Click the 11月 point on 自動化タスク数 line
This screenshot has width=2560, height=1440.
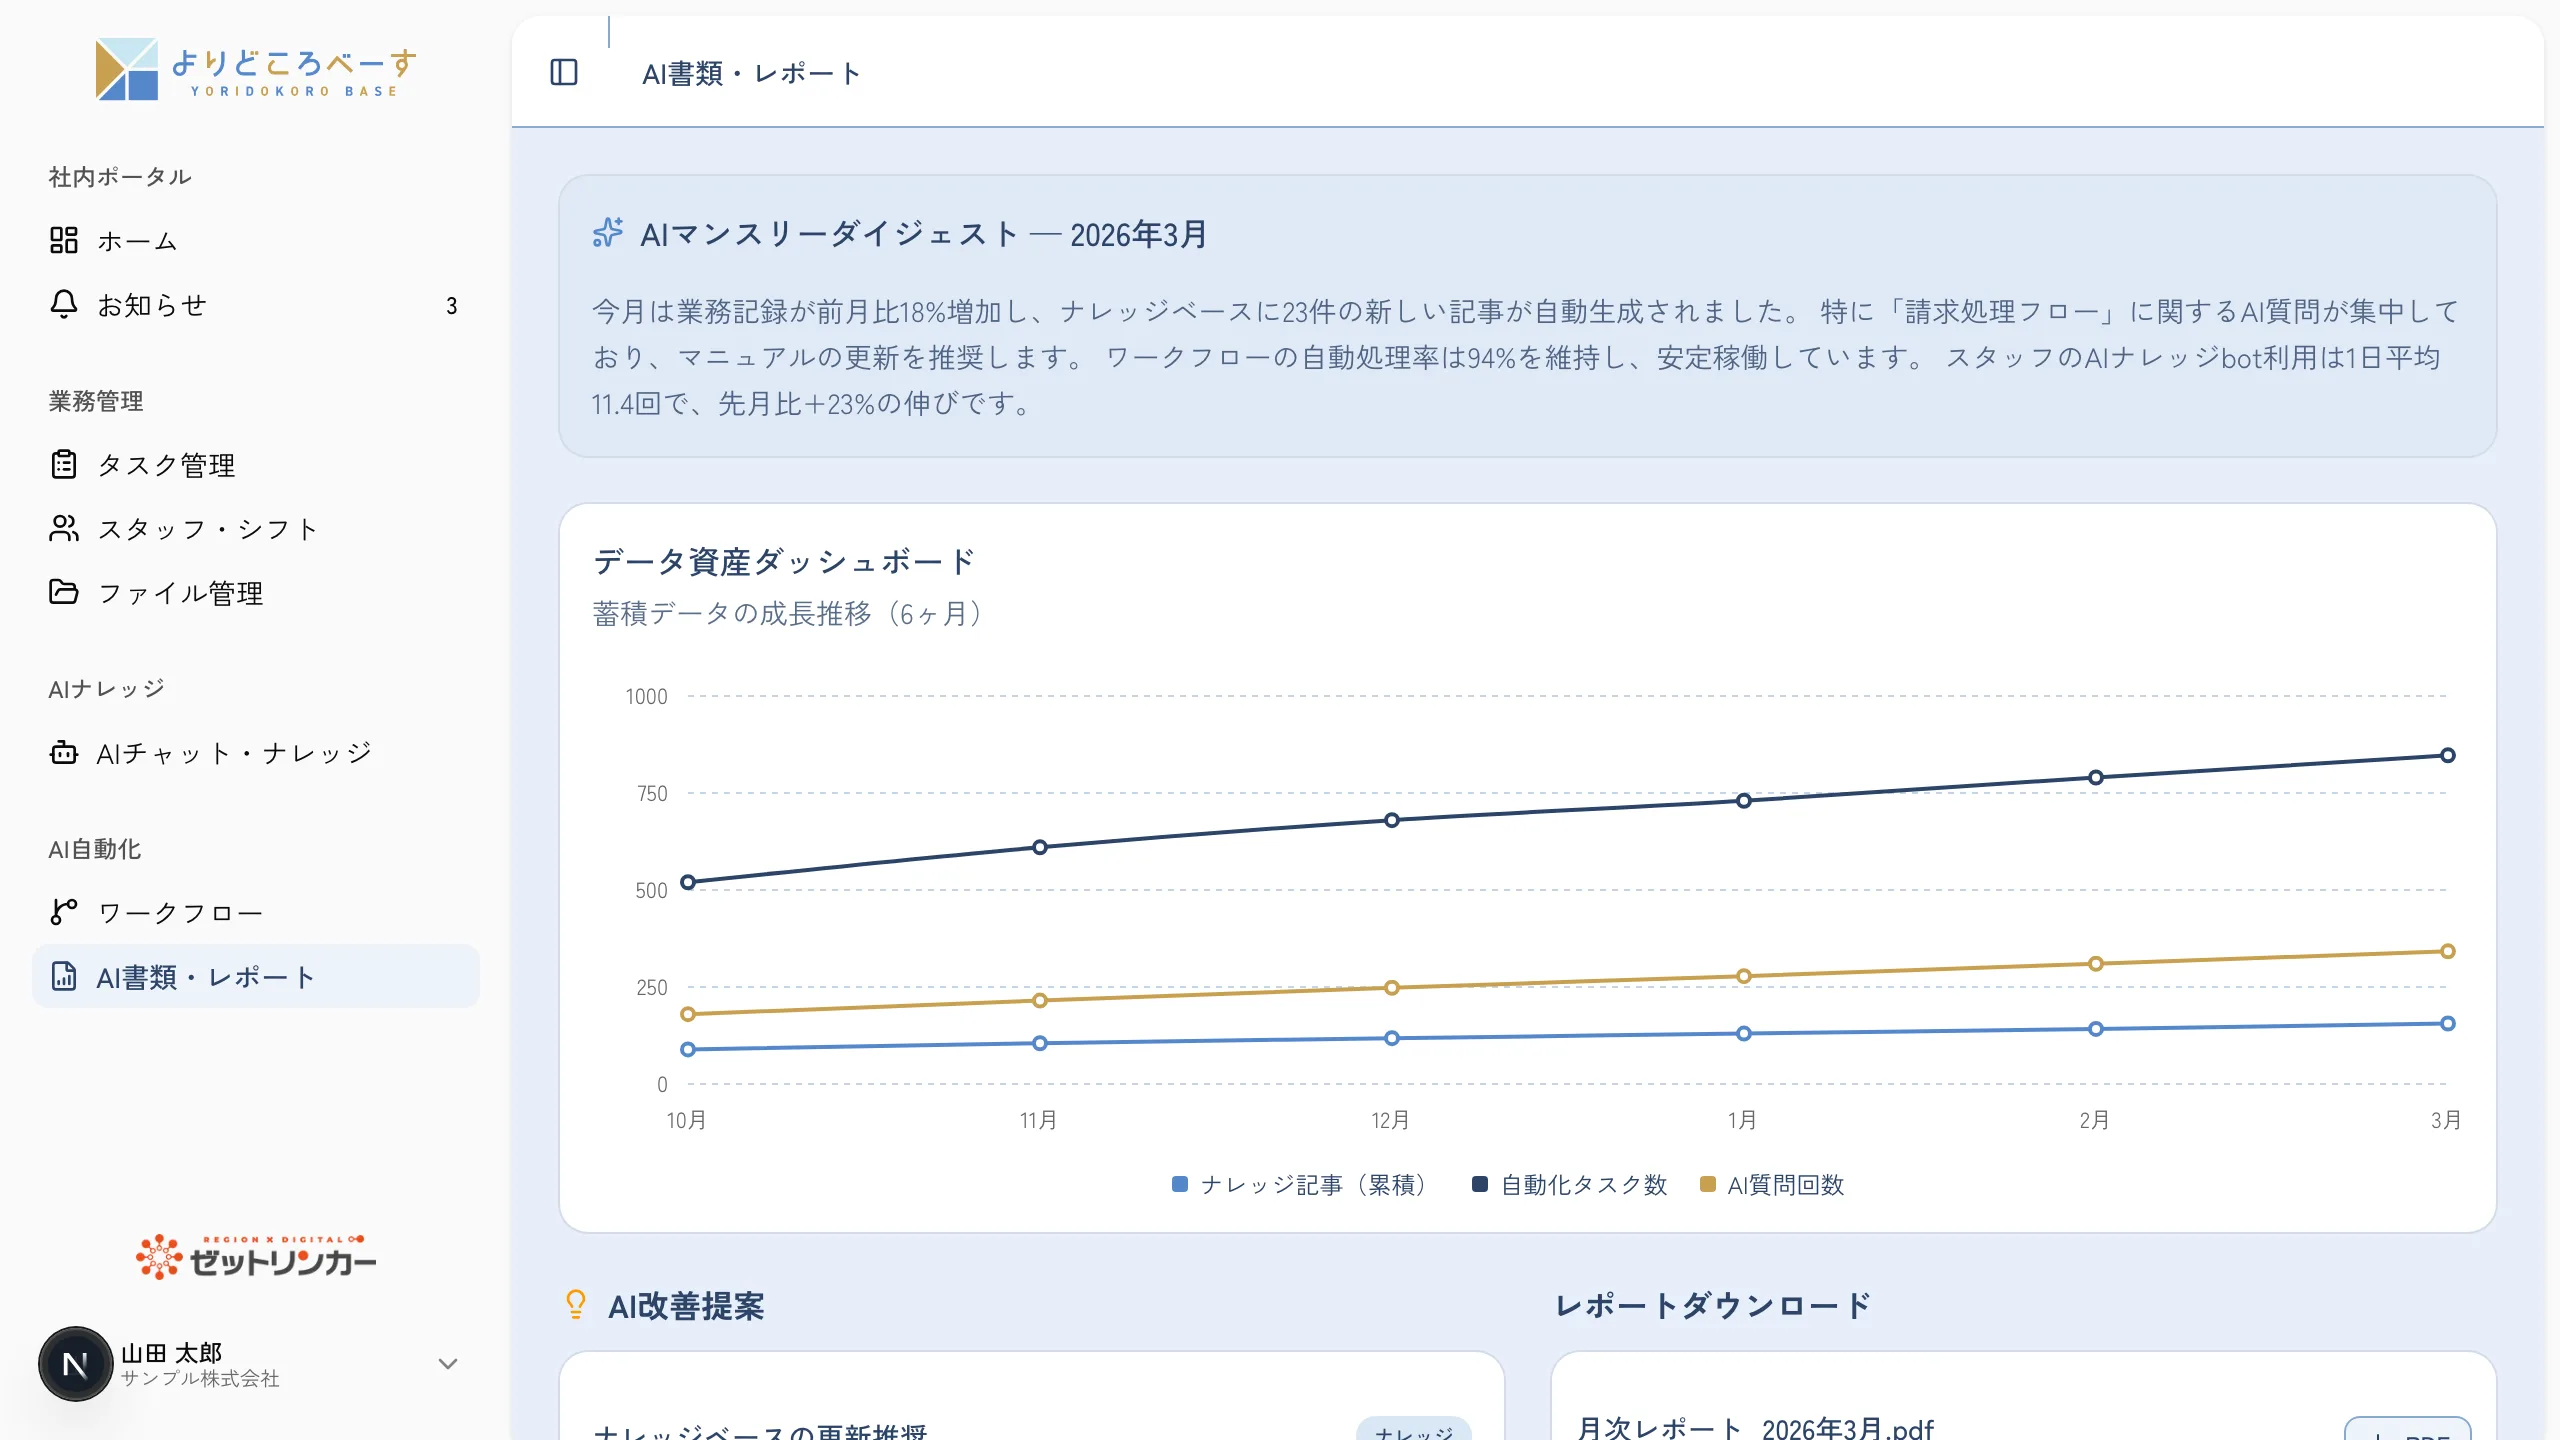click(1040, 847)
